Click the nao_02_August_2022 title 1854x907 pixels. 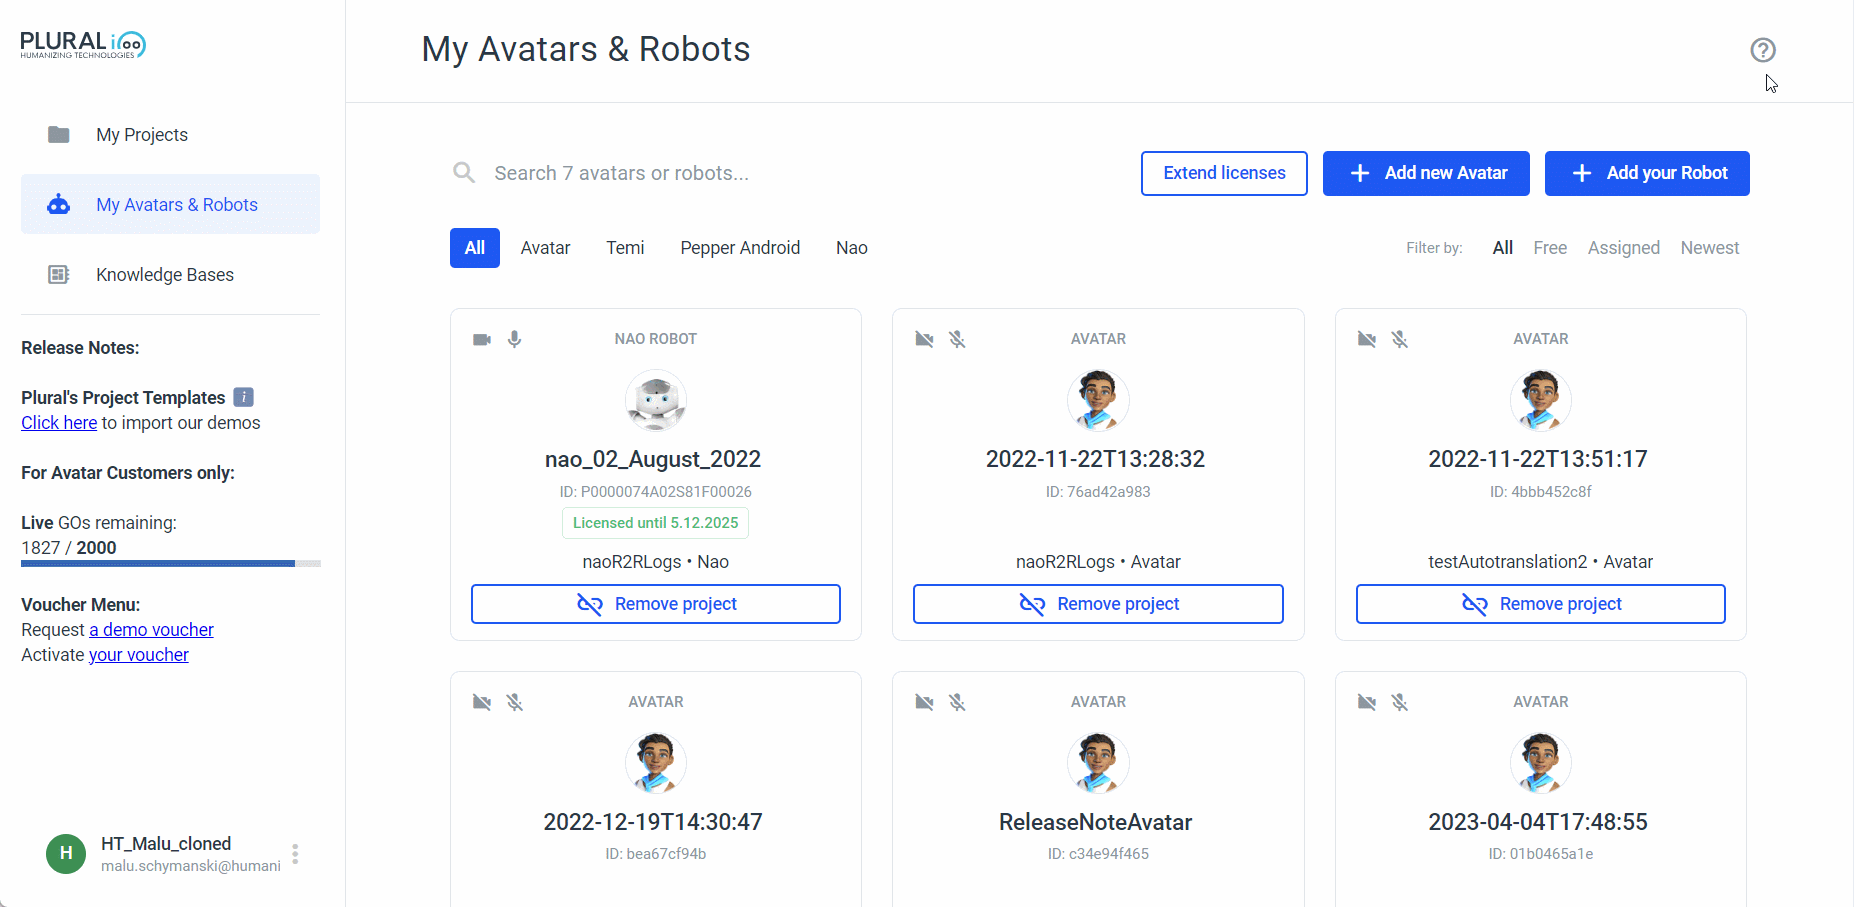click(x=653, y=459)
